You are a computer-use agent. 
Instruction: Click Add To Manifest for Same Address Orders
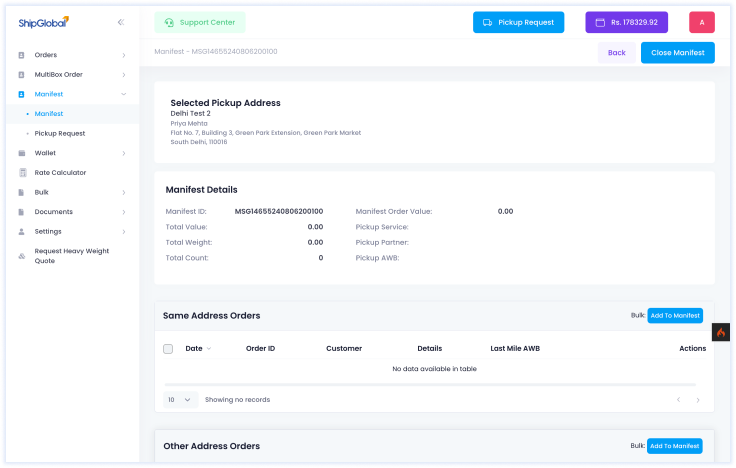[x=674, y=315]
